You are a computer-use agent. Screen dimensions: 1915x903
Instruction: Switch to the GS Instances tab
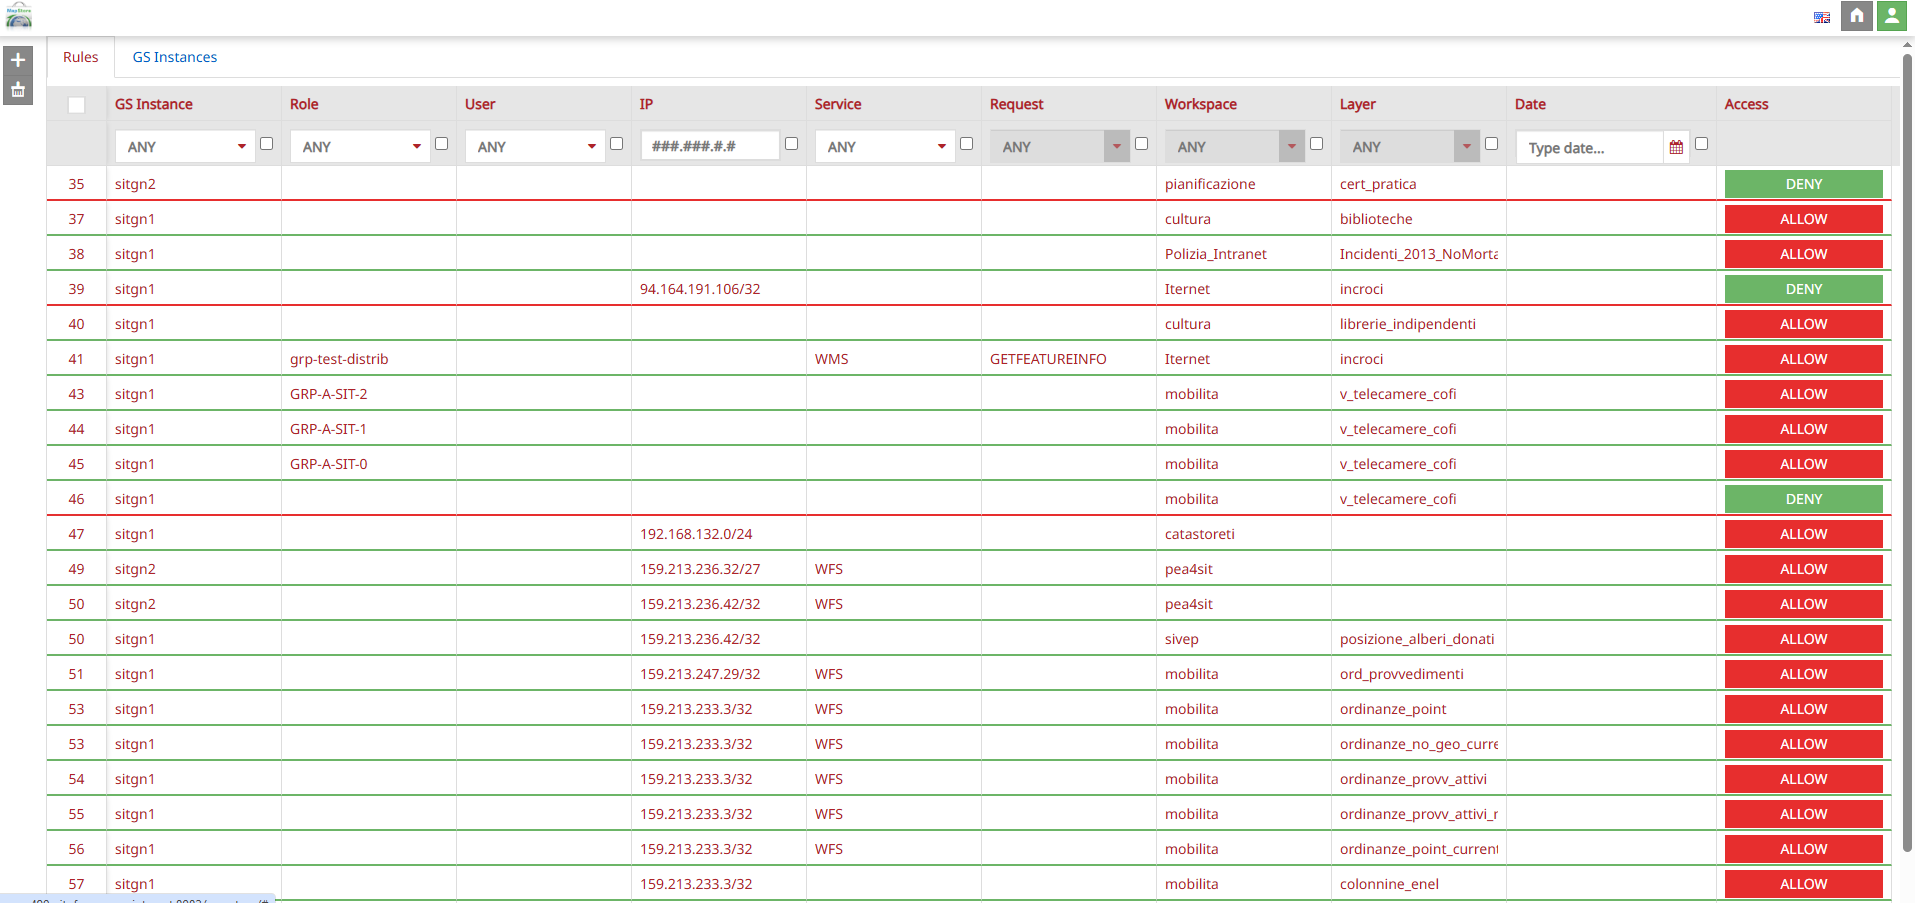pyautogui.click(x=175, y=57)
